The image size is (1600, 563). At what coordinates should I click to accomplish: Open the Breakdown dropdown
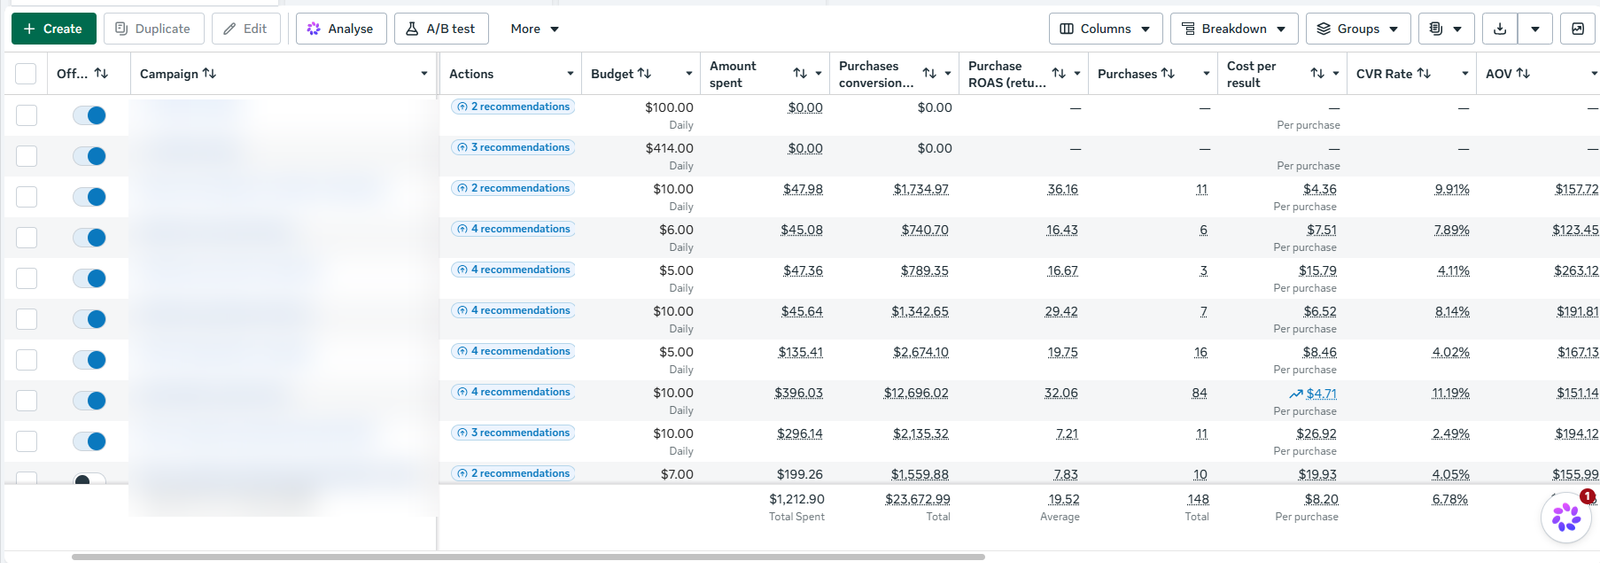pyautogui.click(x=1234, y=29)
